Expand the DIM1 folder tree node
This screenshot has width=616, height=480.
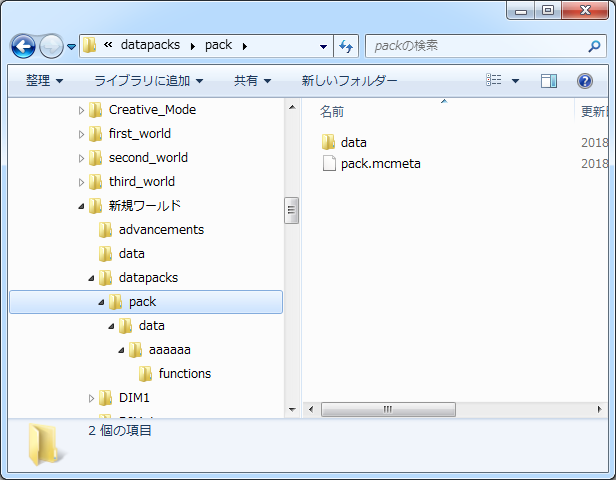tap(92, 398)
